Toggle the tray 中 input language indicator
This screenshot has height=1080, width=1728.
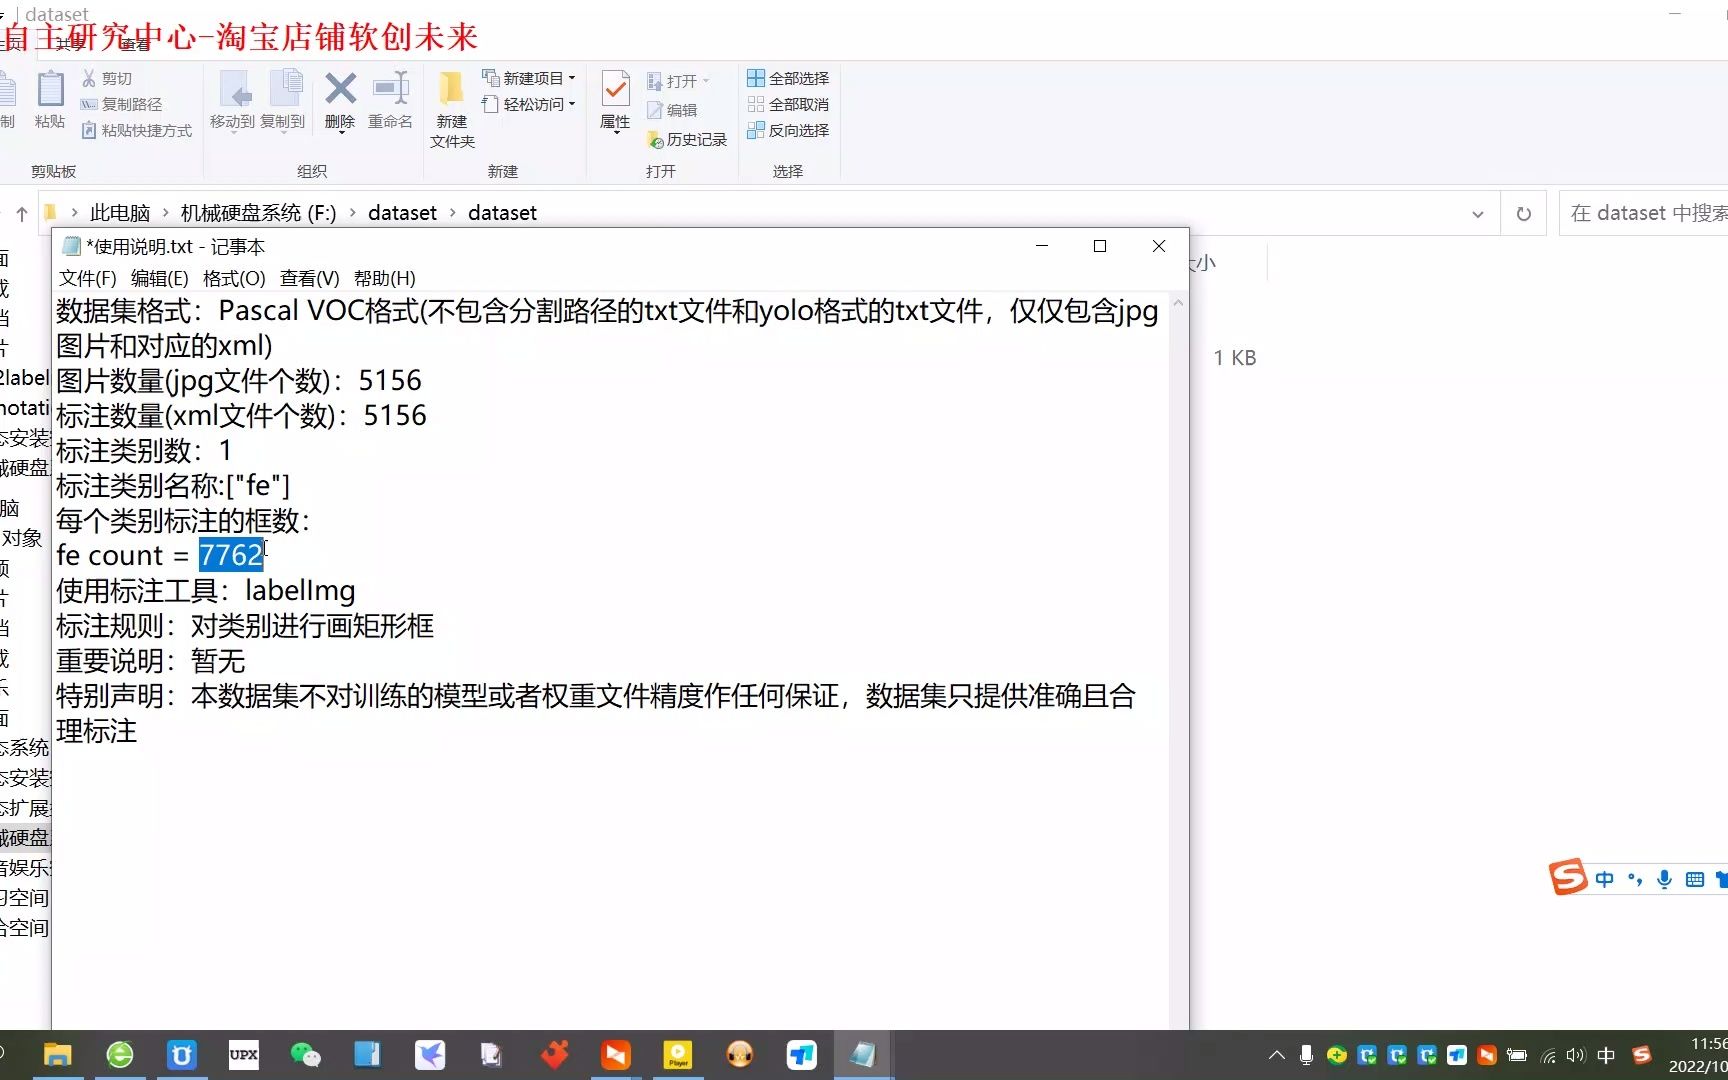coord(1606,1055)
